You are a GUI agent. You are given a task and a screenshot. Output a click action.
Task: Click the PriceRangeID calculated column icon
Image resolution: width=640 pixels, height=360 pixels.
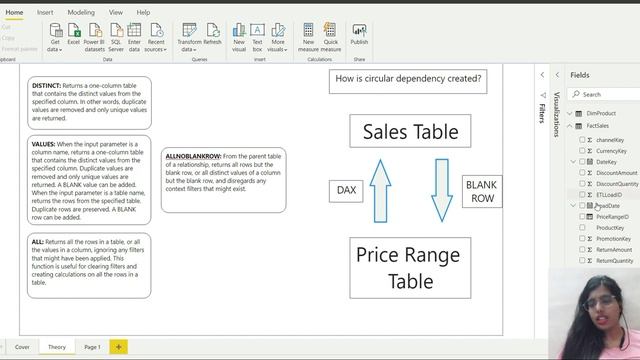coord(590,217)
